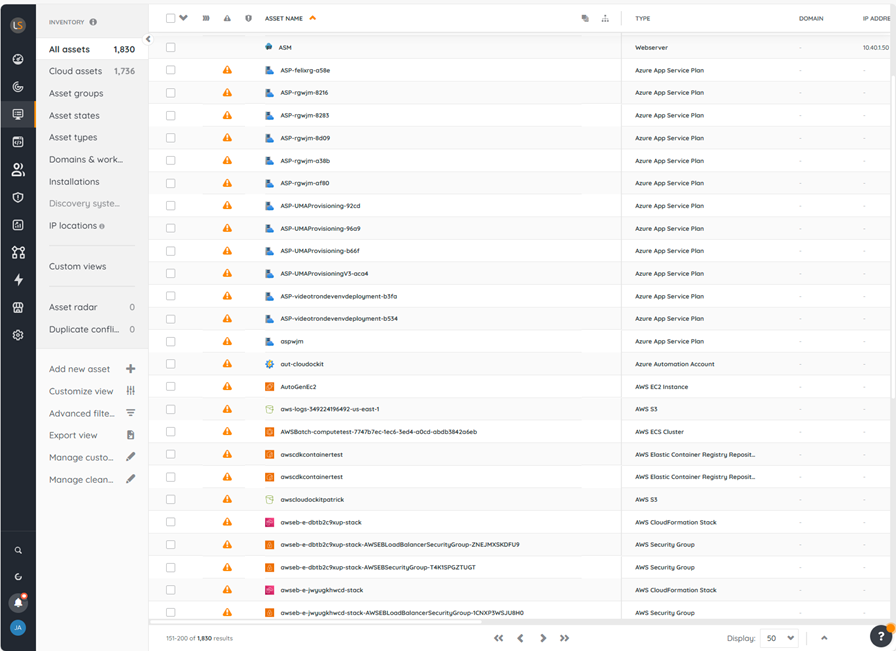Click the Add new asset plus icon

130,369
